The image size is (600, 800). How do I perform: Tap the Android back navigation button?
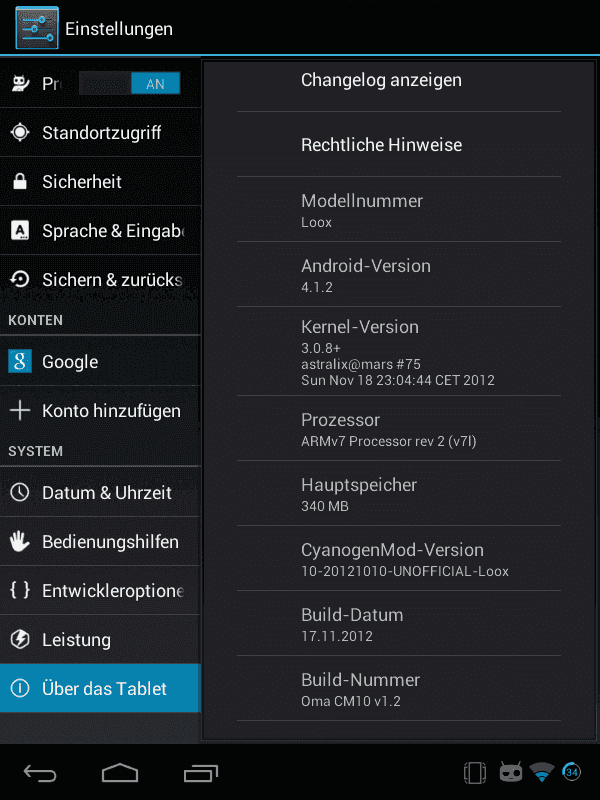pyautogui.click(x=40, y=773)
